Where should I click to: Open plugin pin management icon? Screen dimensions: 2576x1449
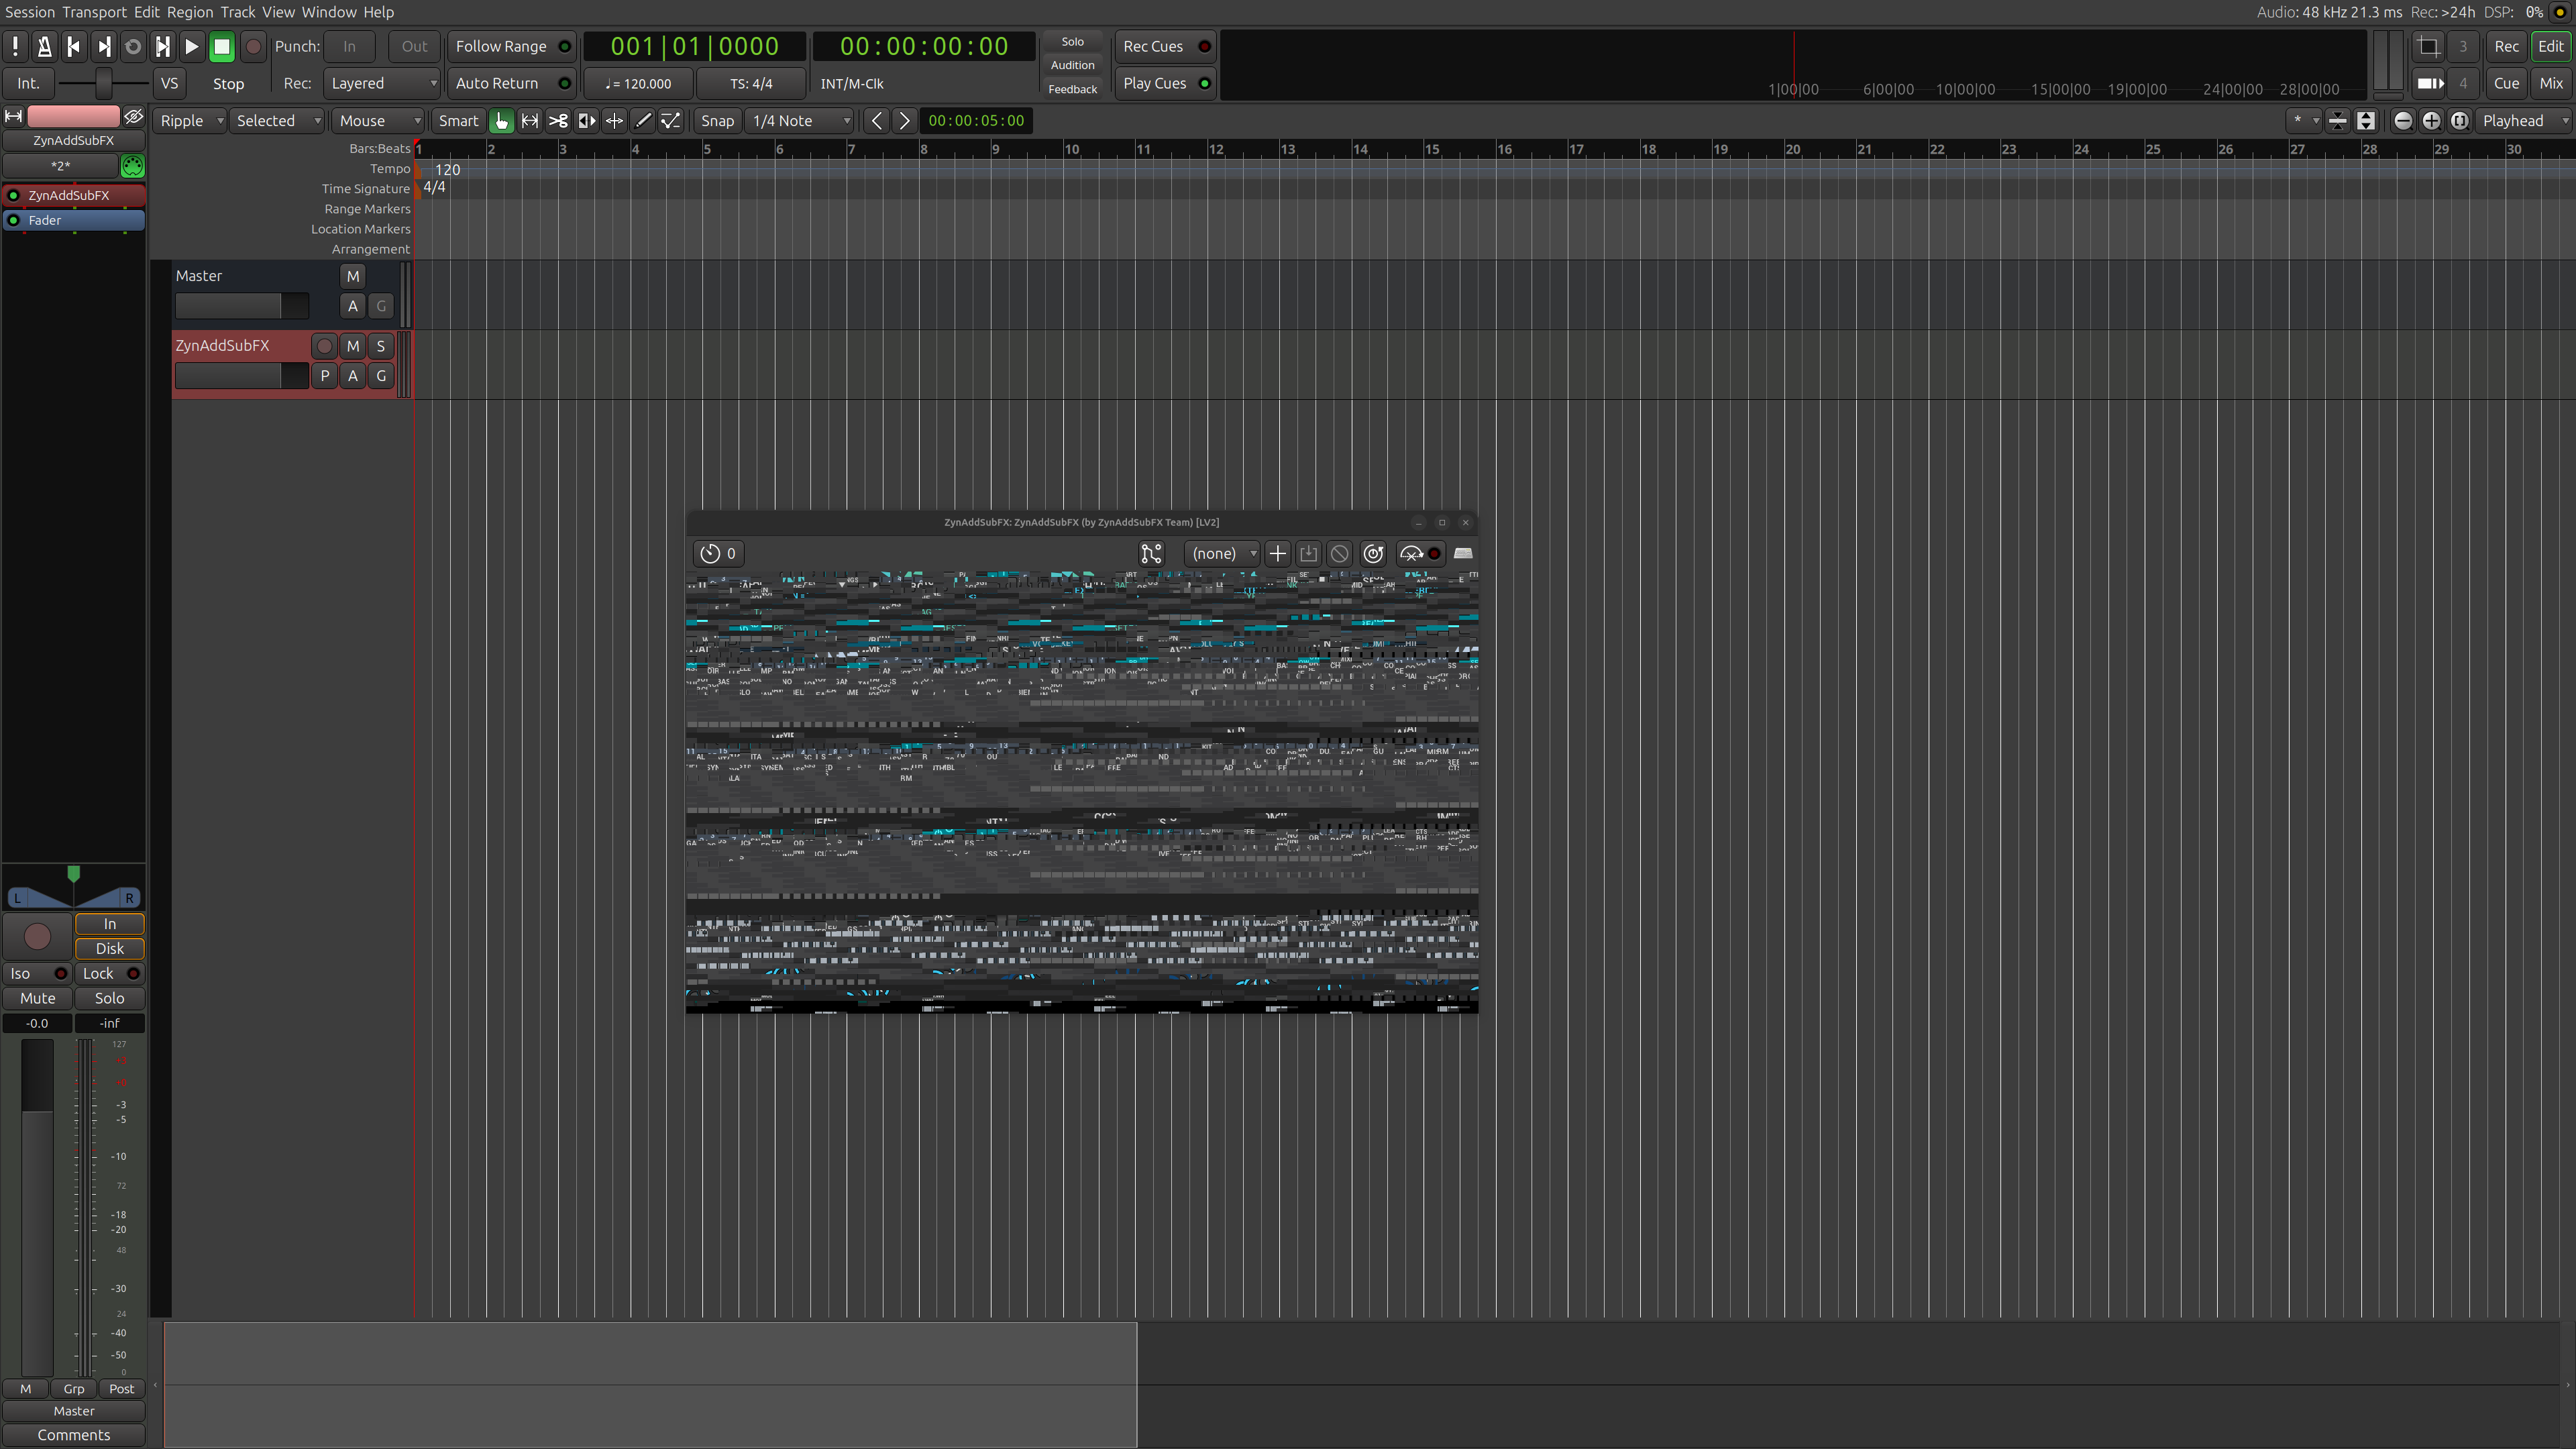[1151, 553]
